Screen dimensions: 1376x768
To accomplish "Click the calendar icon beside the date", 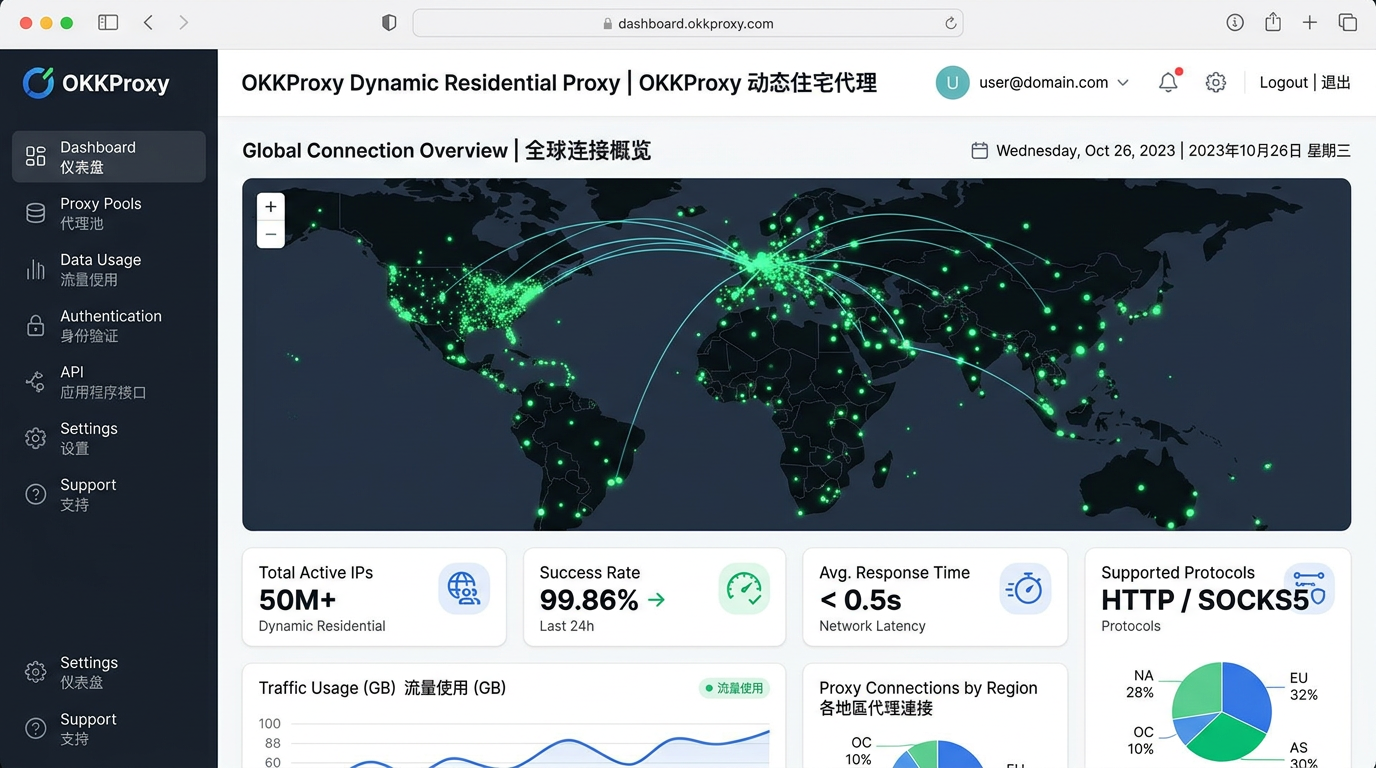I will [979, 149].
